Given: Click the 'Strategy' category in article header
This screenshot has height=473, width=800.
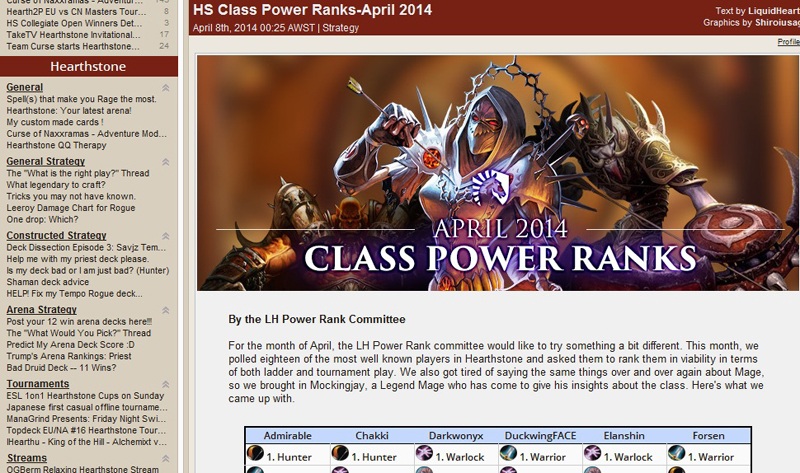Looking at the screenshot, I should pyautogui.click(x=340, y=28).
